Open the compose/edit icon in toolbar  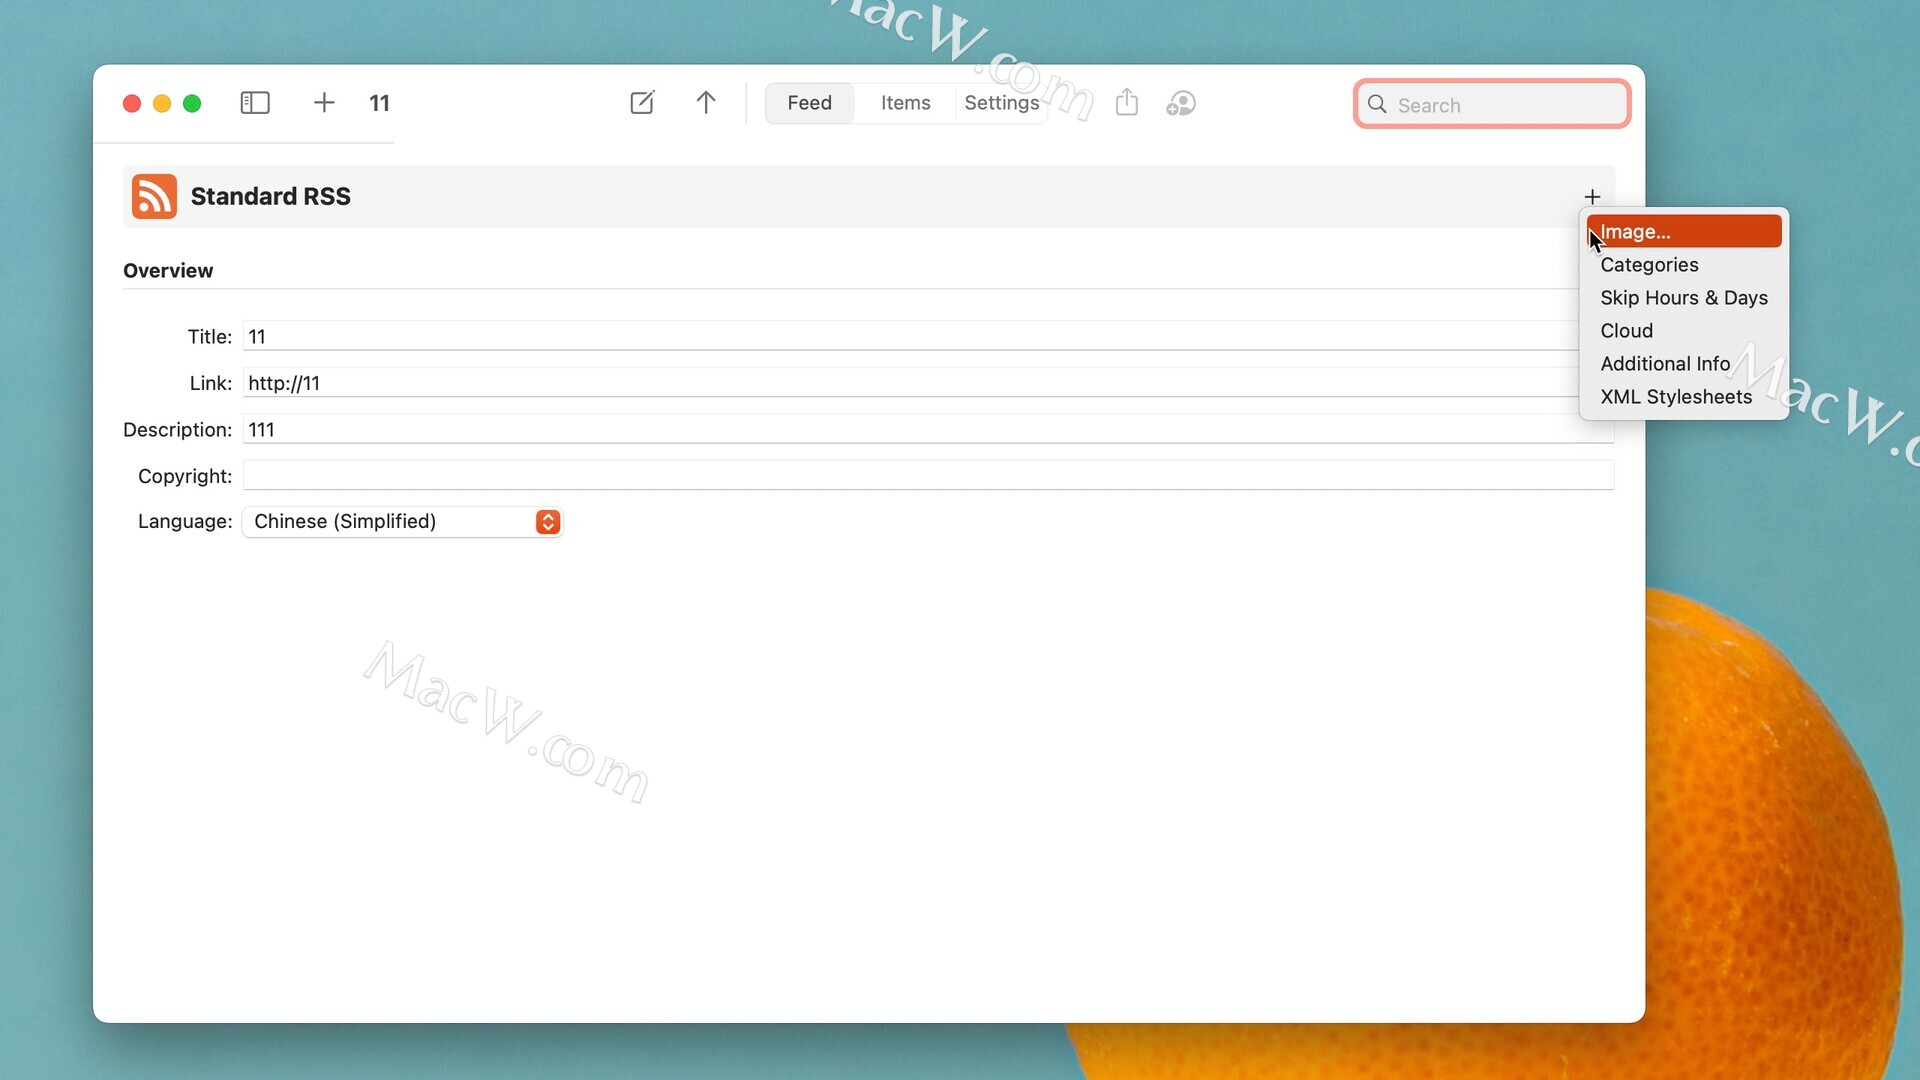click(642, 103)
